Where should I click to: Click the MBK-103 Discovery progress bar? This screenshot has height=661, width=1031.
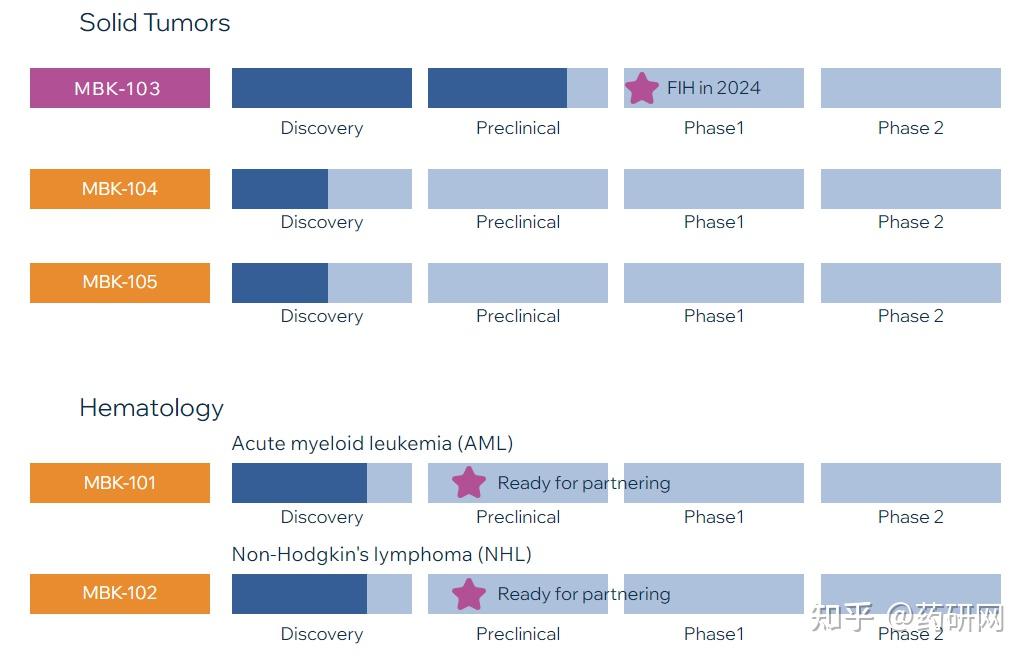coord(321,88)
